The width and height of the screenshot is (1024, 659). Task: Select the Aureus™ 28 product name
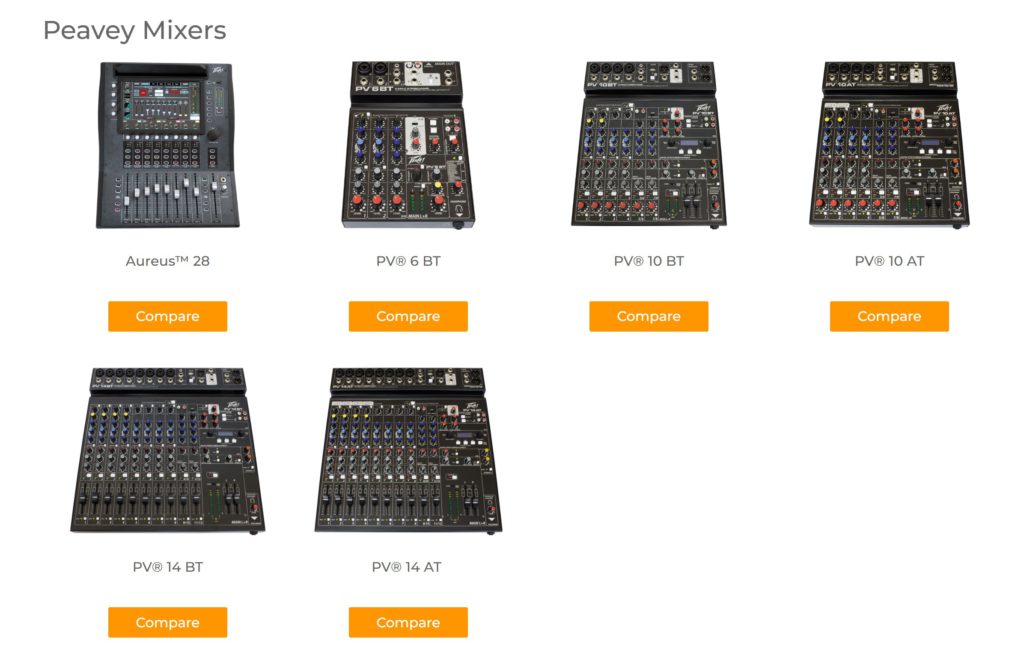click(168, 261)
